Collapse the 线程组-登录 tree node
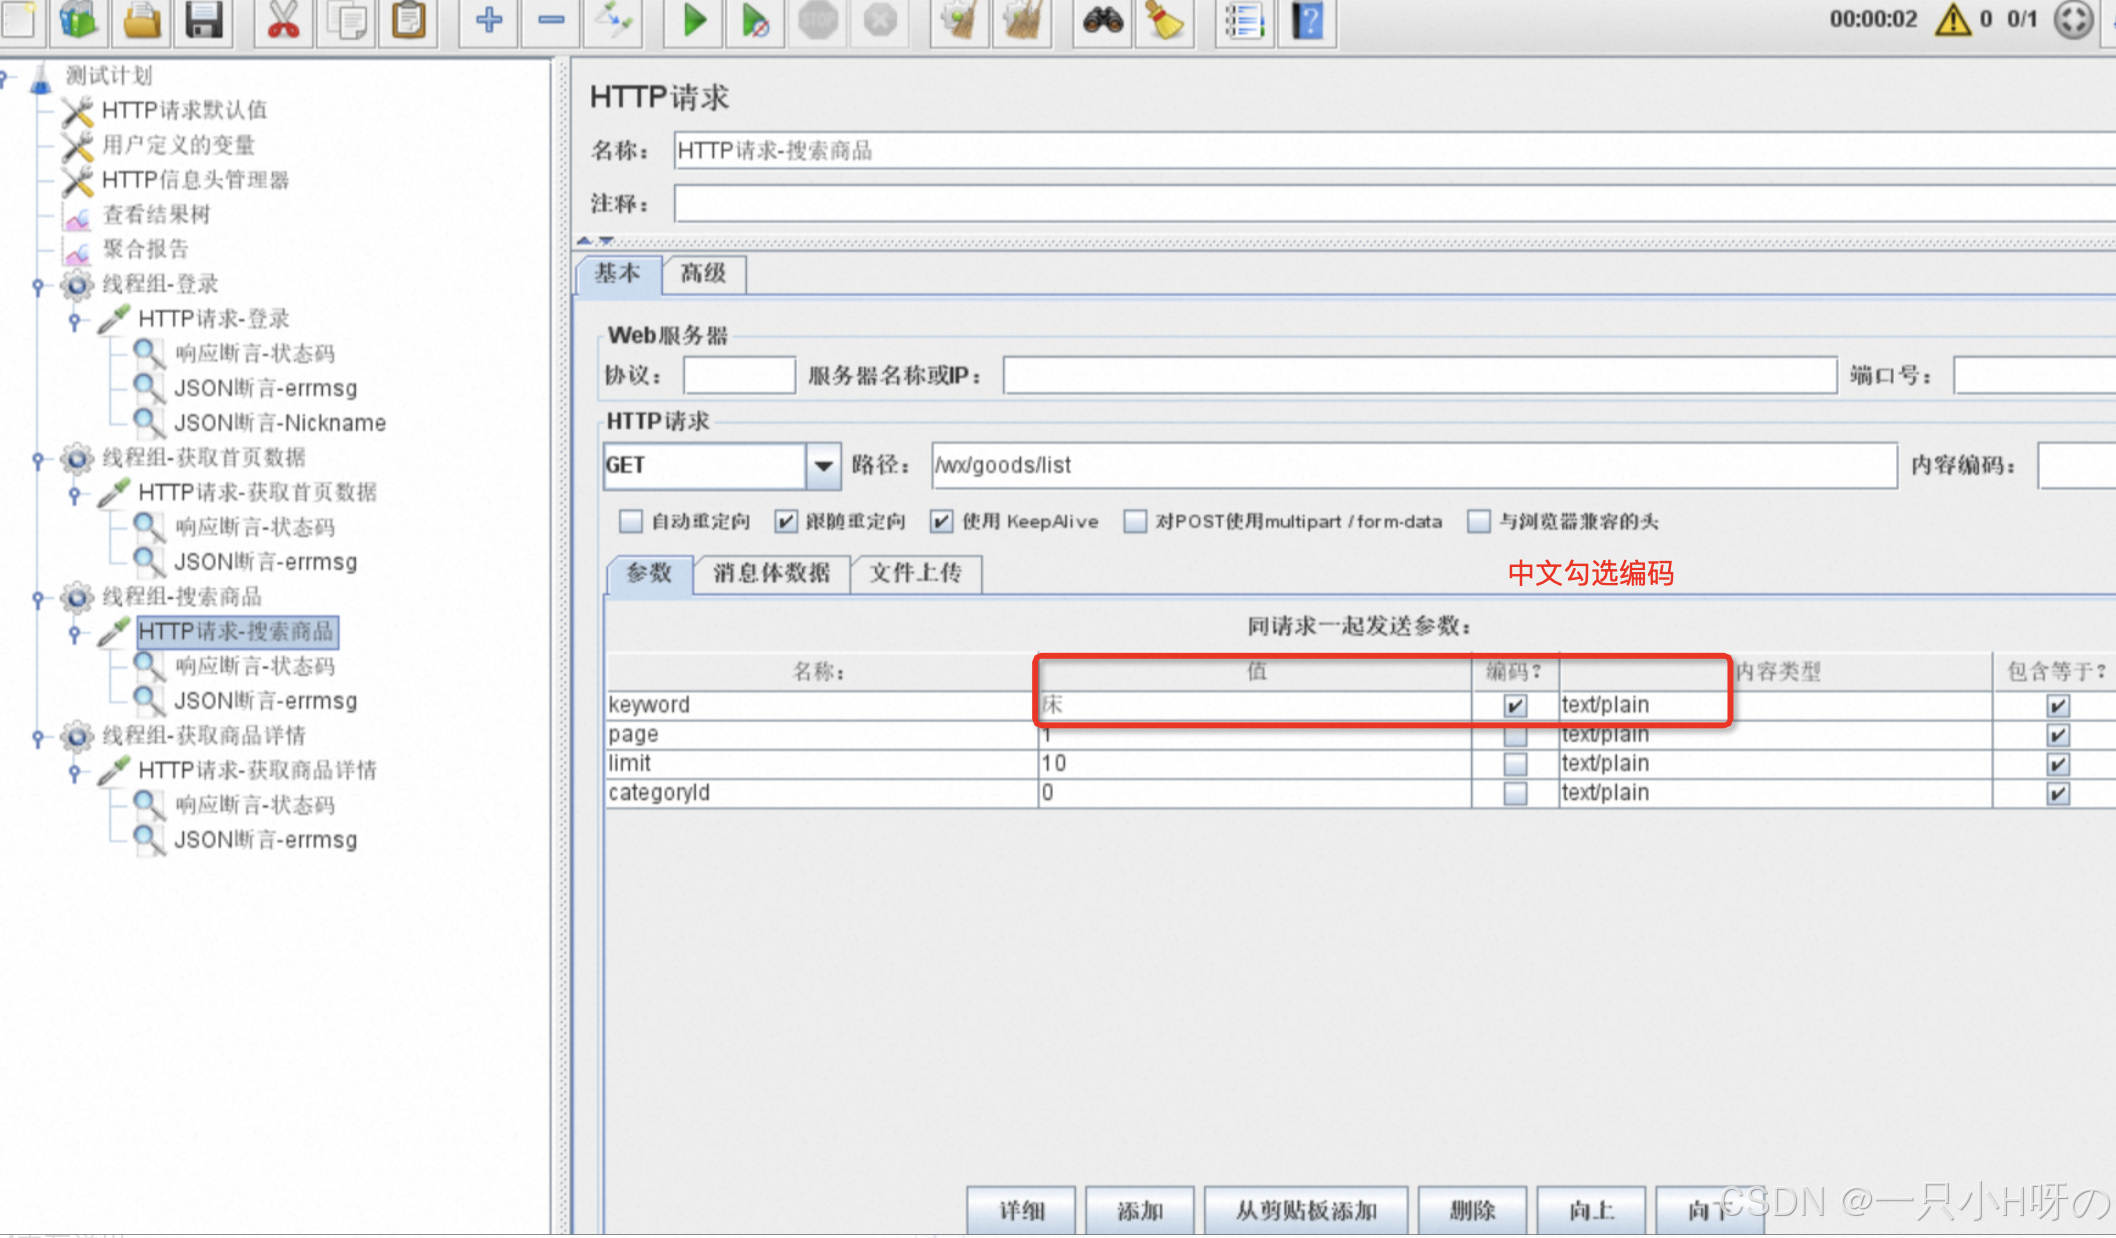Viewport: 2116px width, 1238px height. [38, 286]
